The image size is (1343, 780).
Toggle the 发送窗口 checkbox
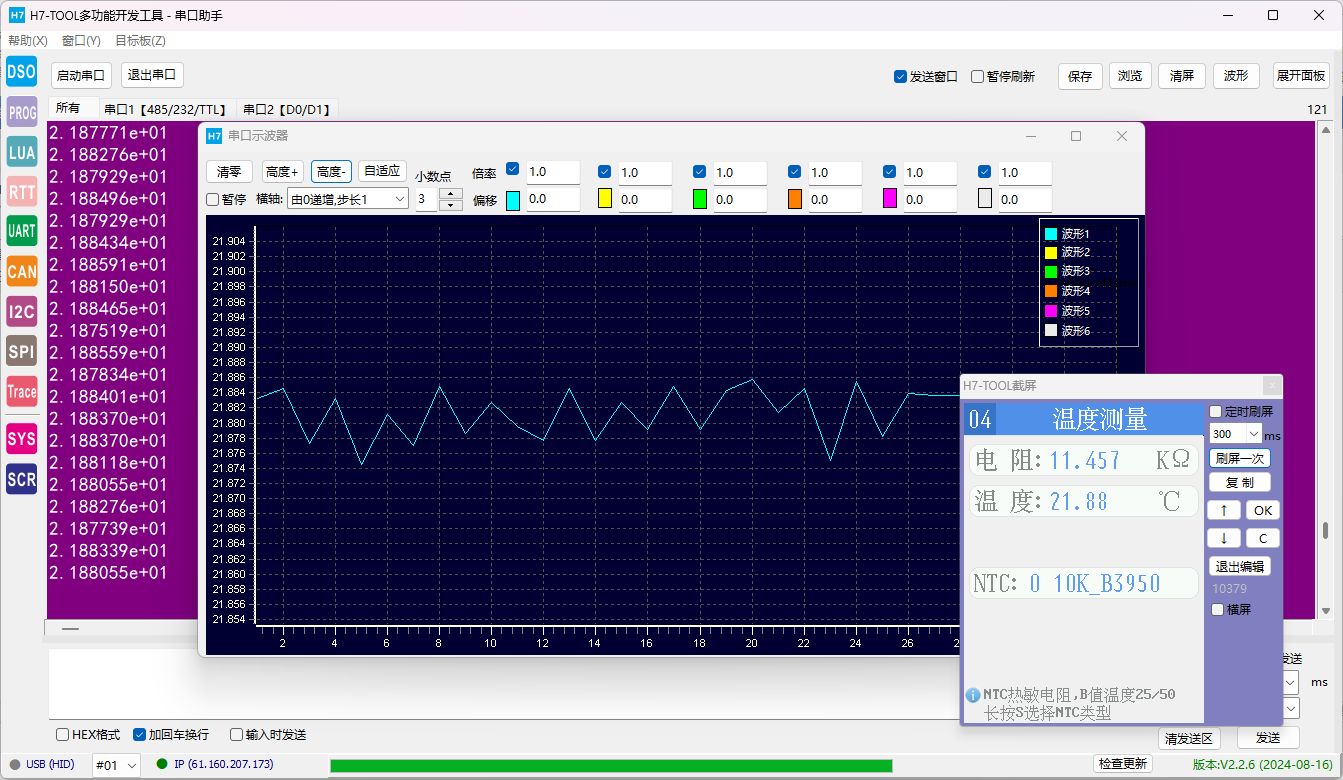900,76
